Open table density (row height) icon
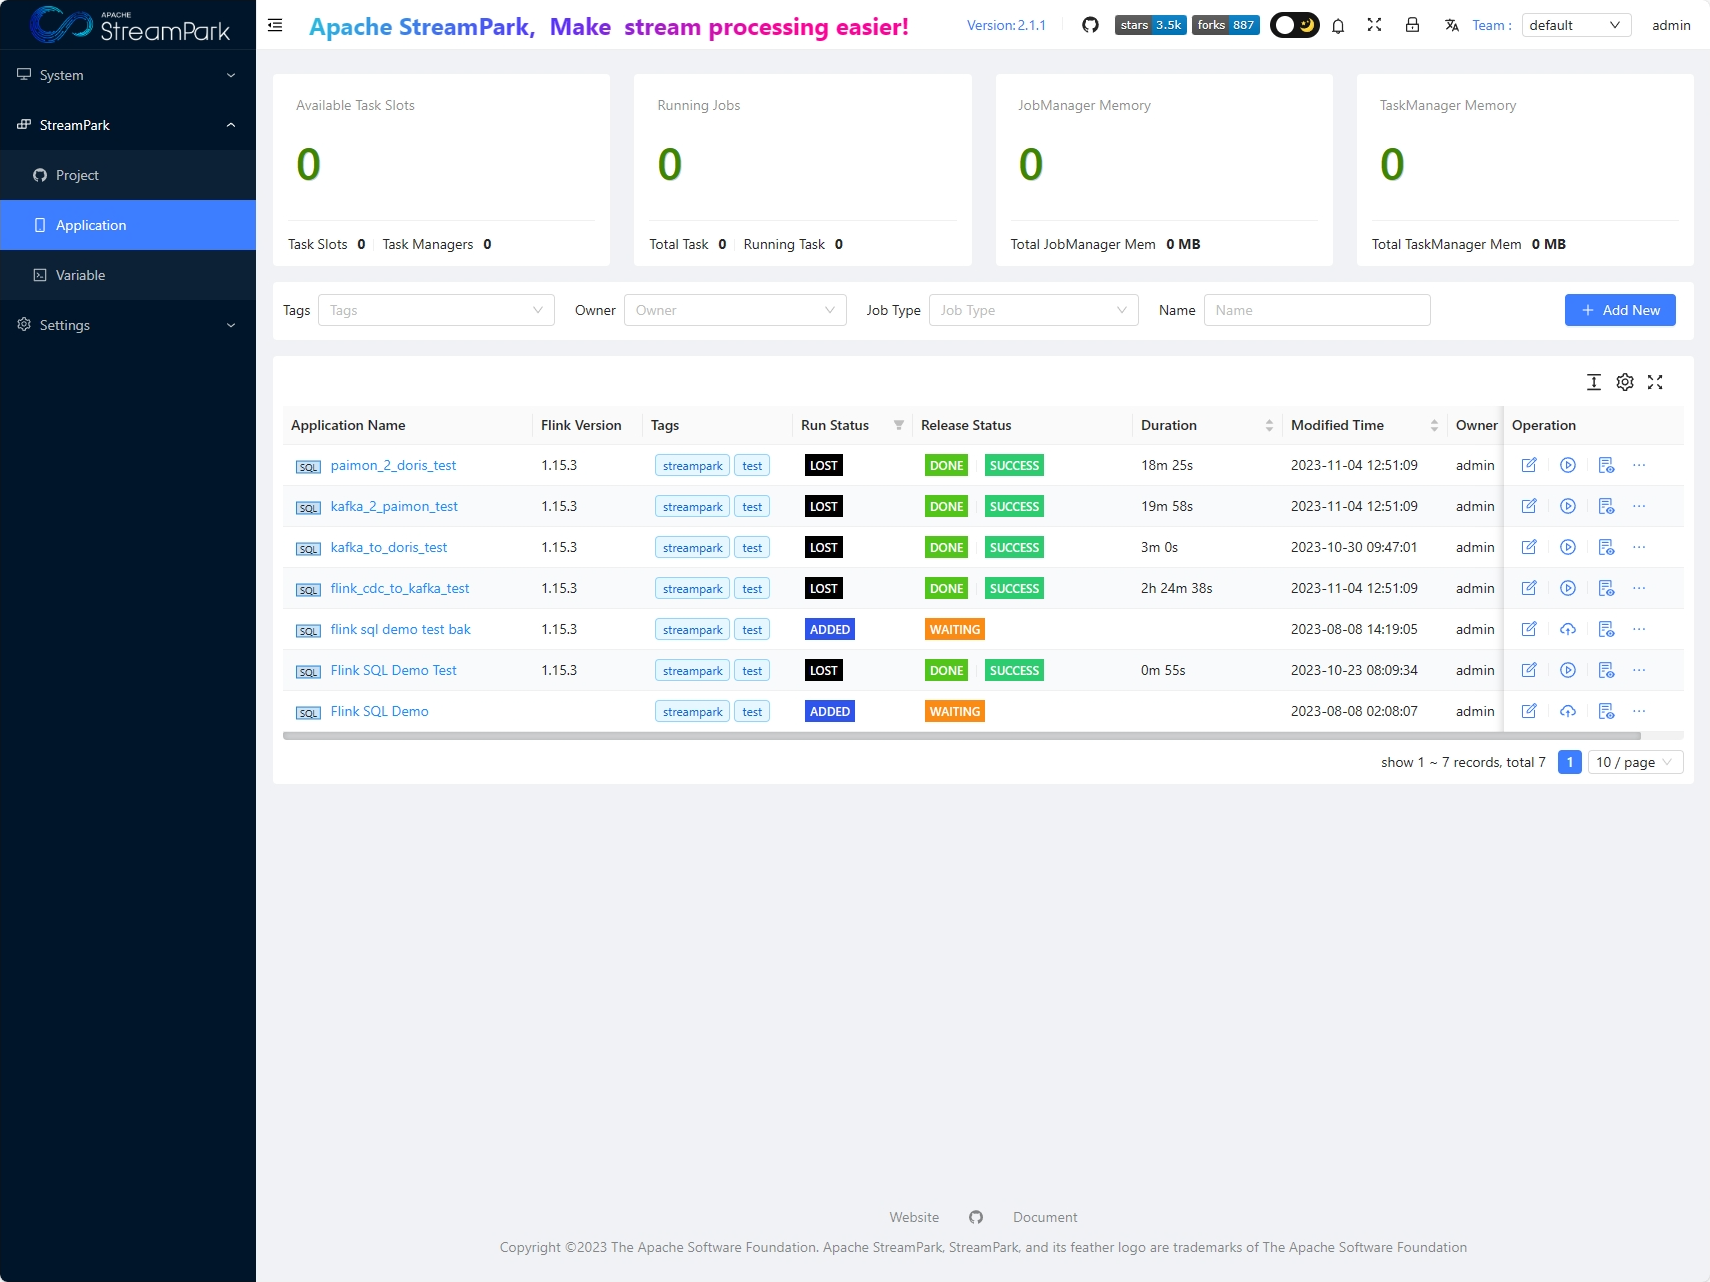This screenshot has width=1710, height=1282. pyautogui.click(x=1594, y=382)
